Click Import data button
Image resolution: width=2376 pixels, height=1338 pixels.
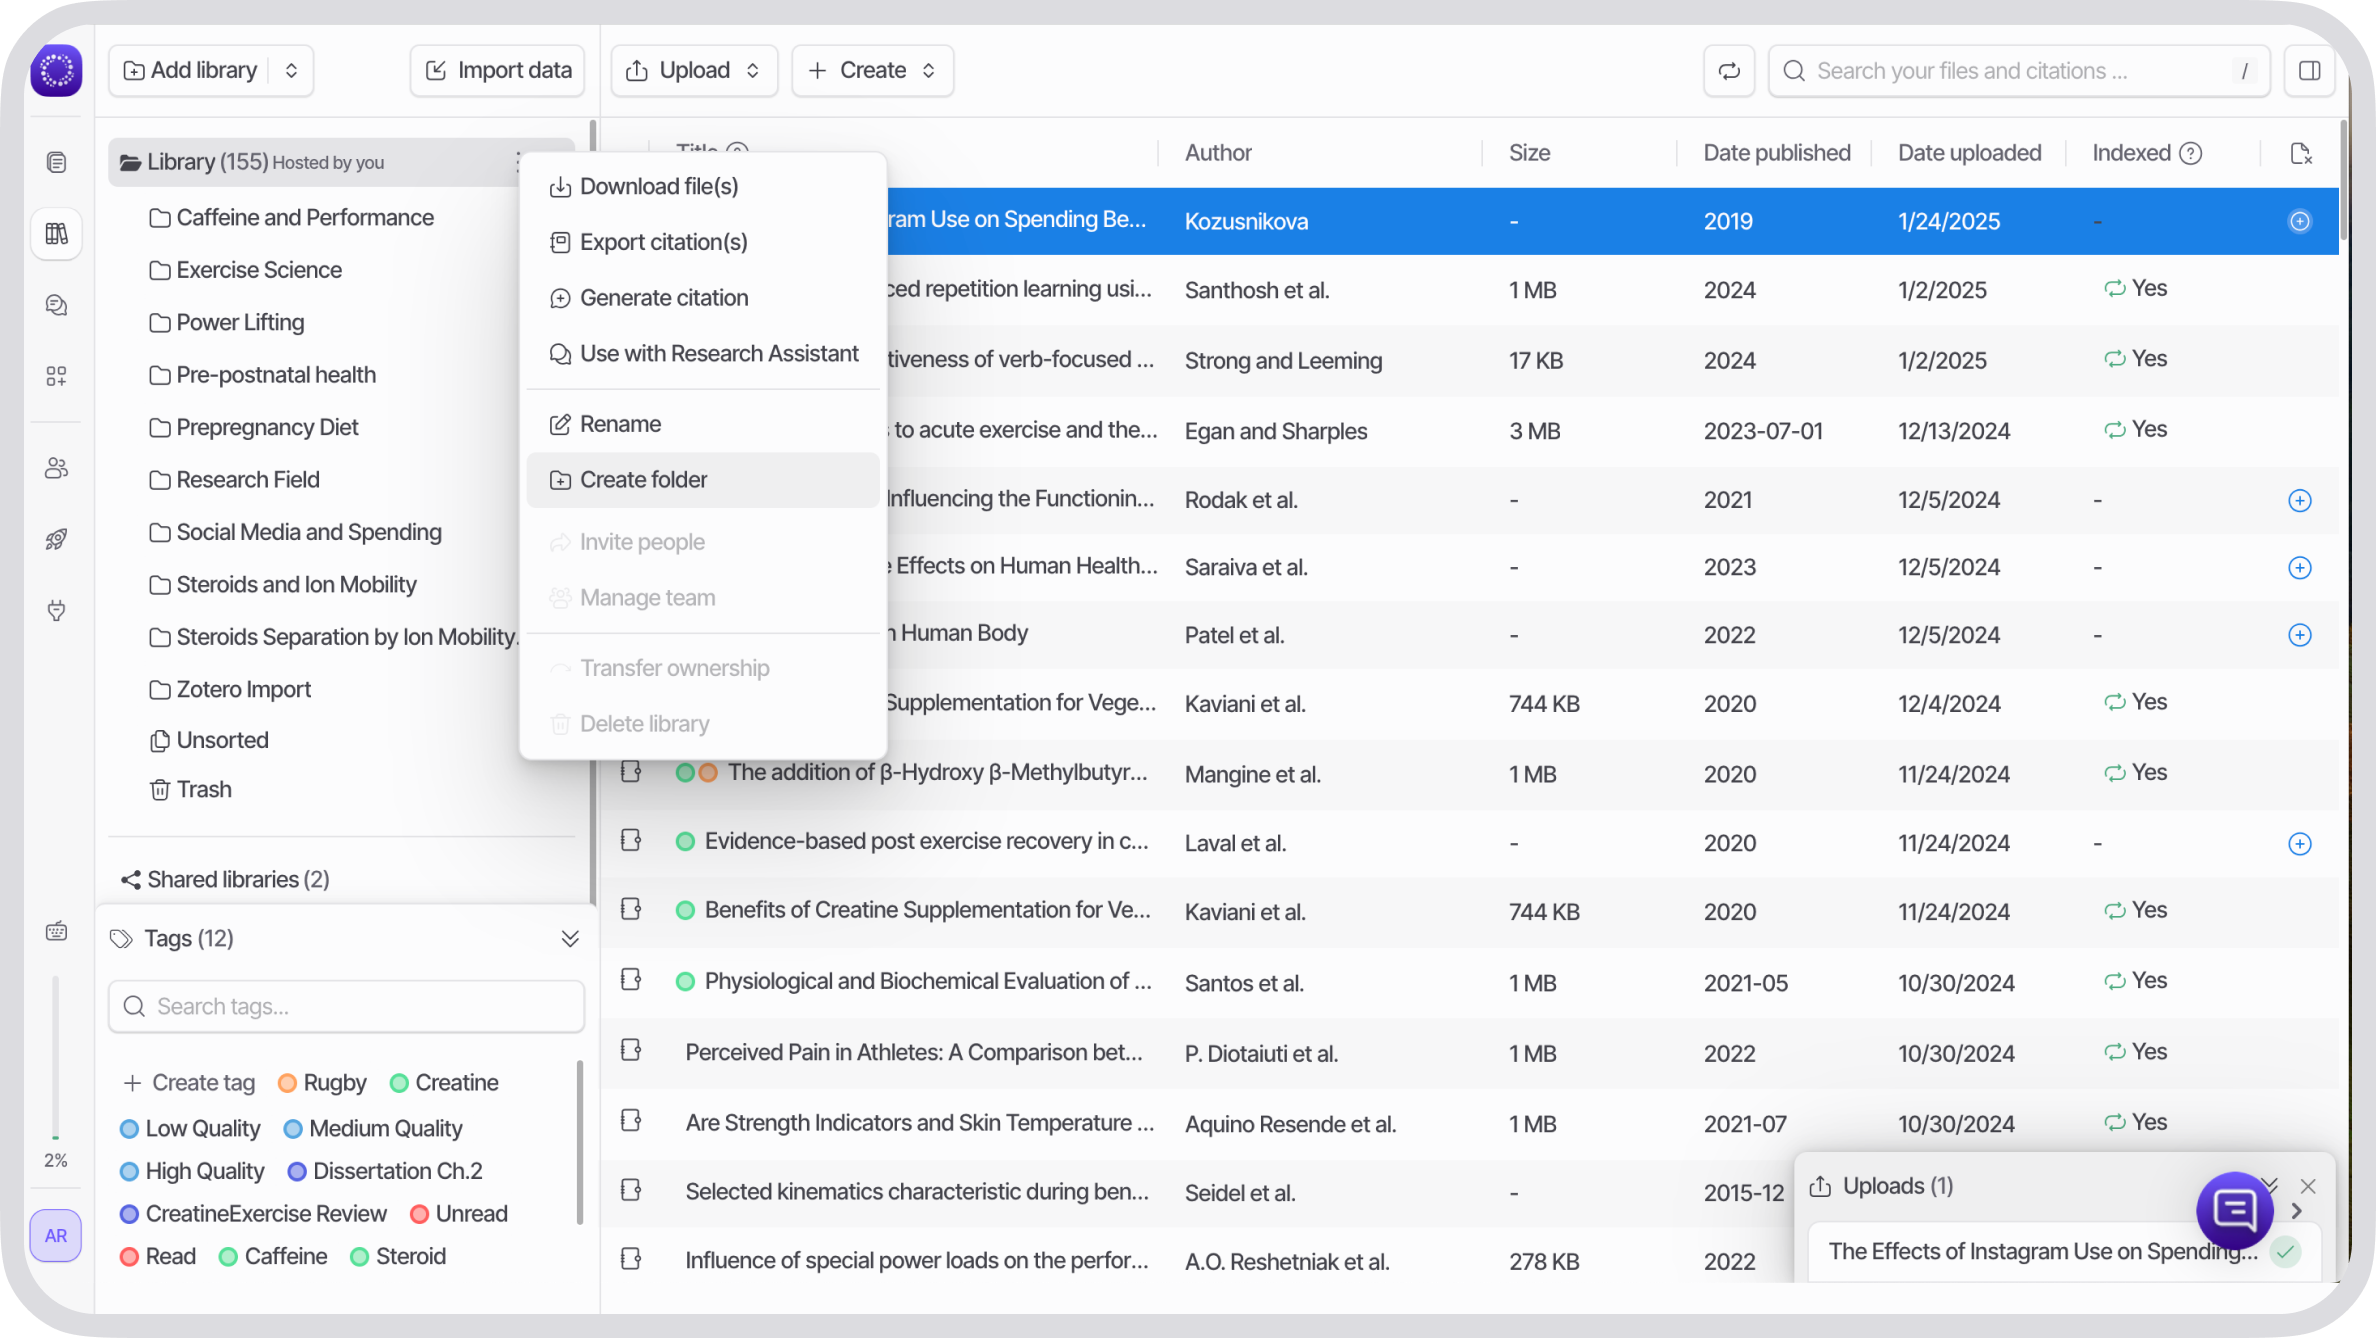tap(497, 70)
